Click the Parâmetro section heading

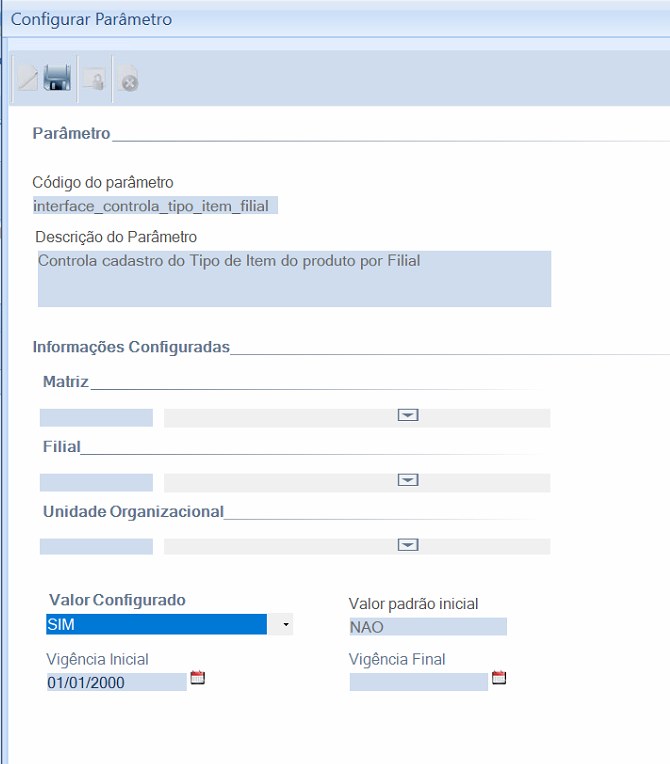point(72,133)
